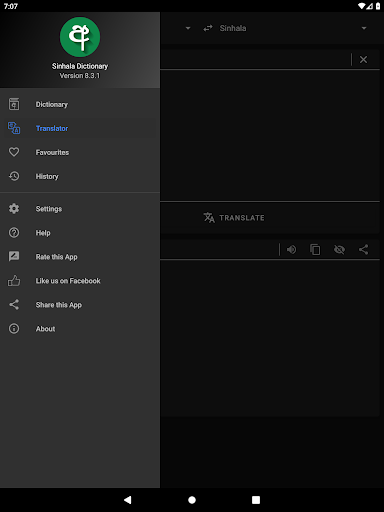The height and width of the screenshot is (512, 384).
Task: Expand the Sinhala target language dropdown
Action: pyautogui.click(x=364, y=28)
